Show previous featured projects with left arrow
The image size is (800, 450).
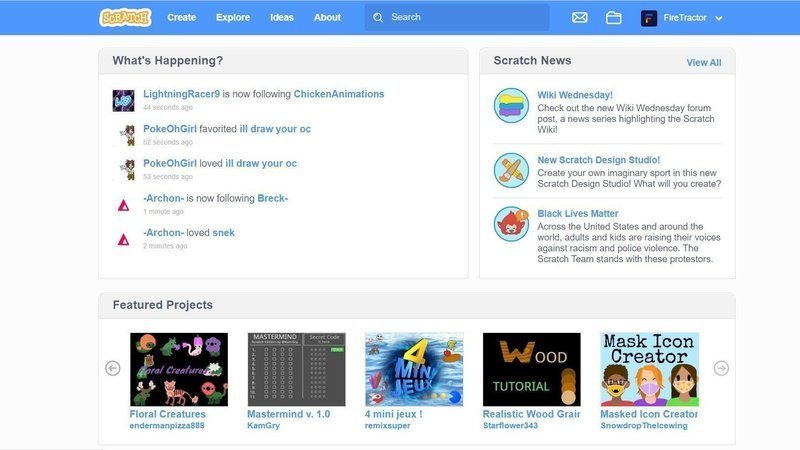(x=113, y=368)
